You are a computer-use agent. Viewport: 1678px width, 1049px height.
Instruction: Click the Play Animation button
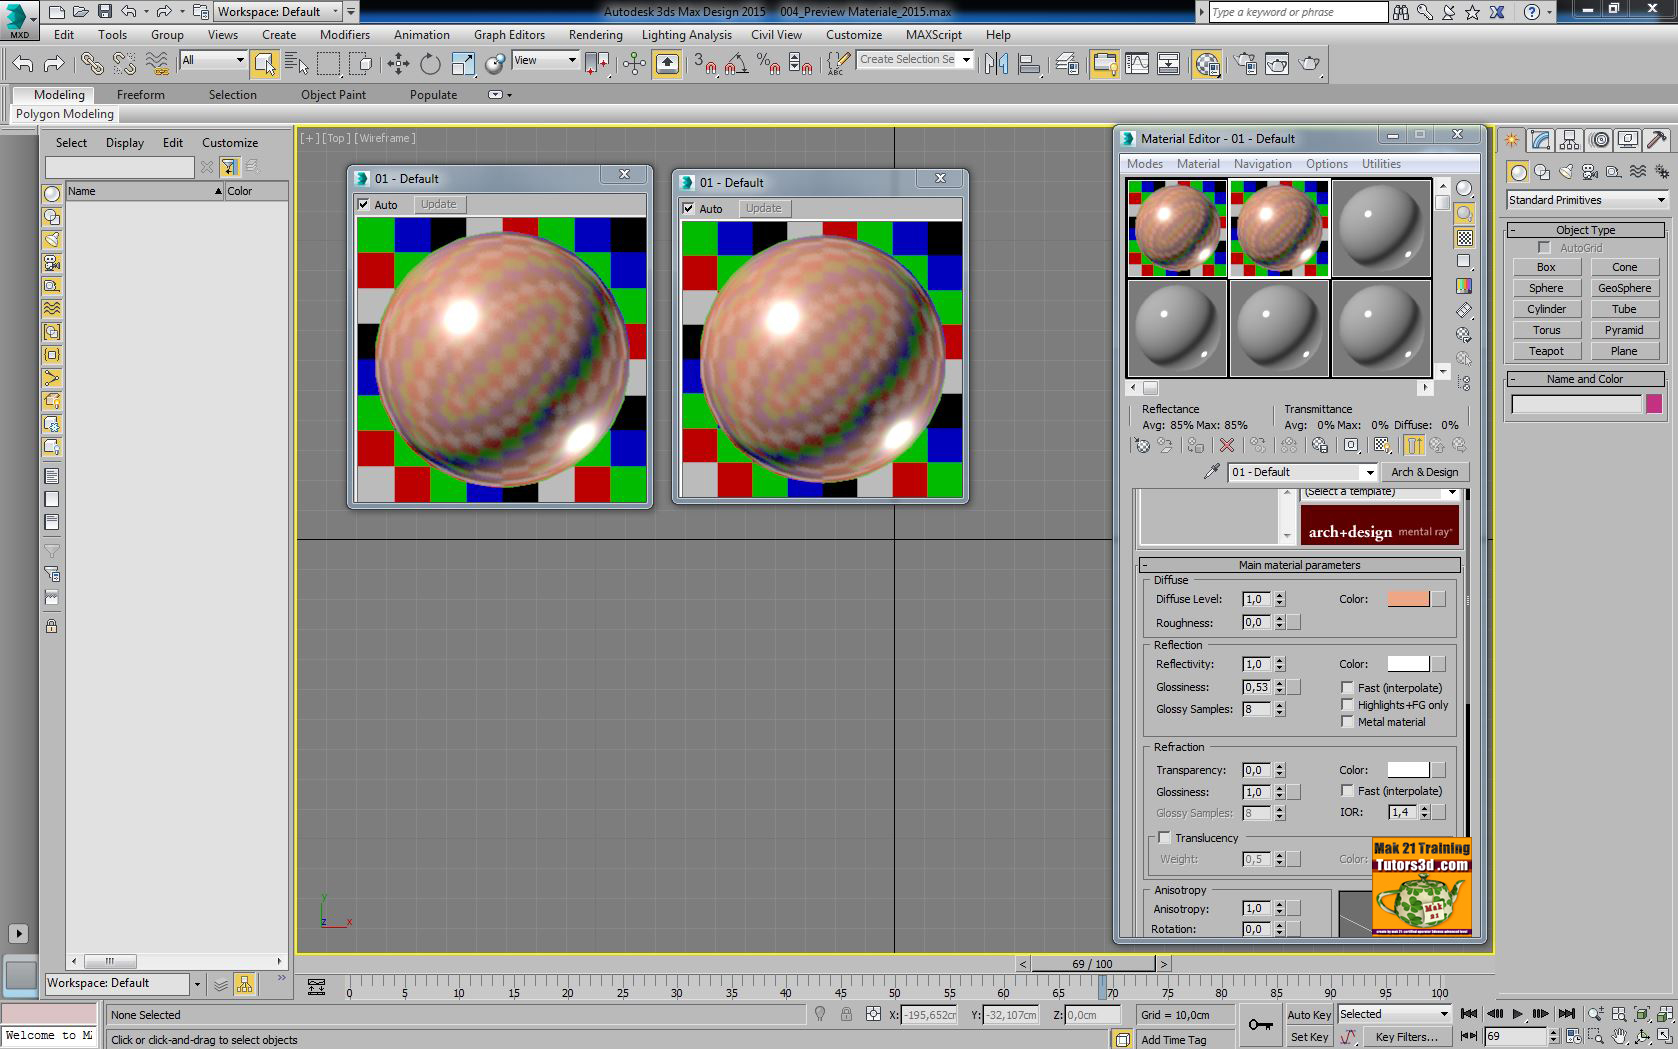click(1517, 1014)
